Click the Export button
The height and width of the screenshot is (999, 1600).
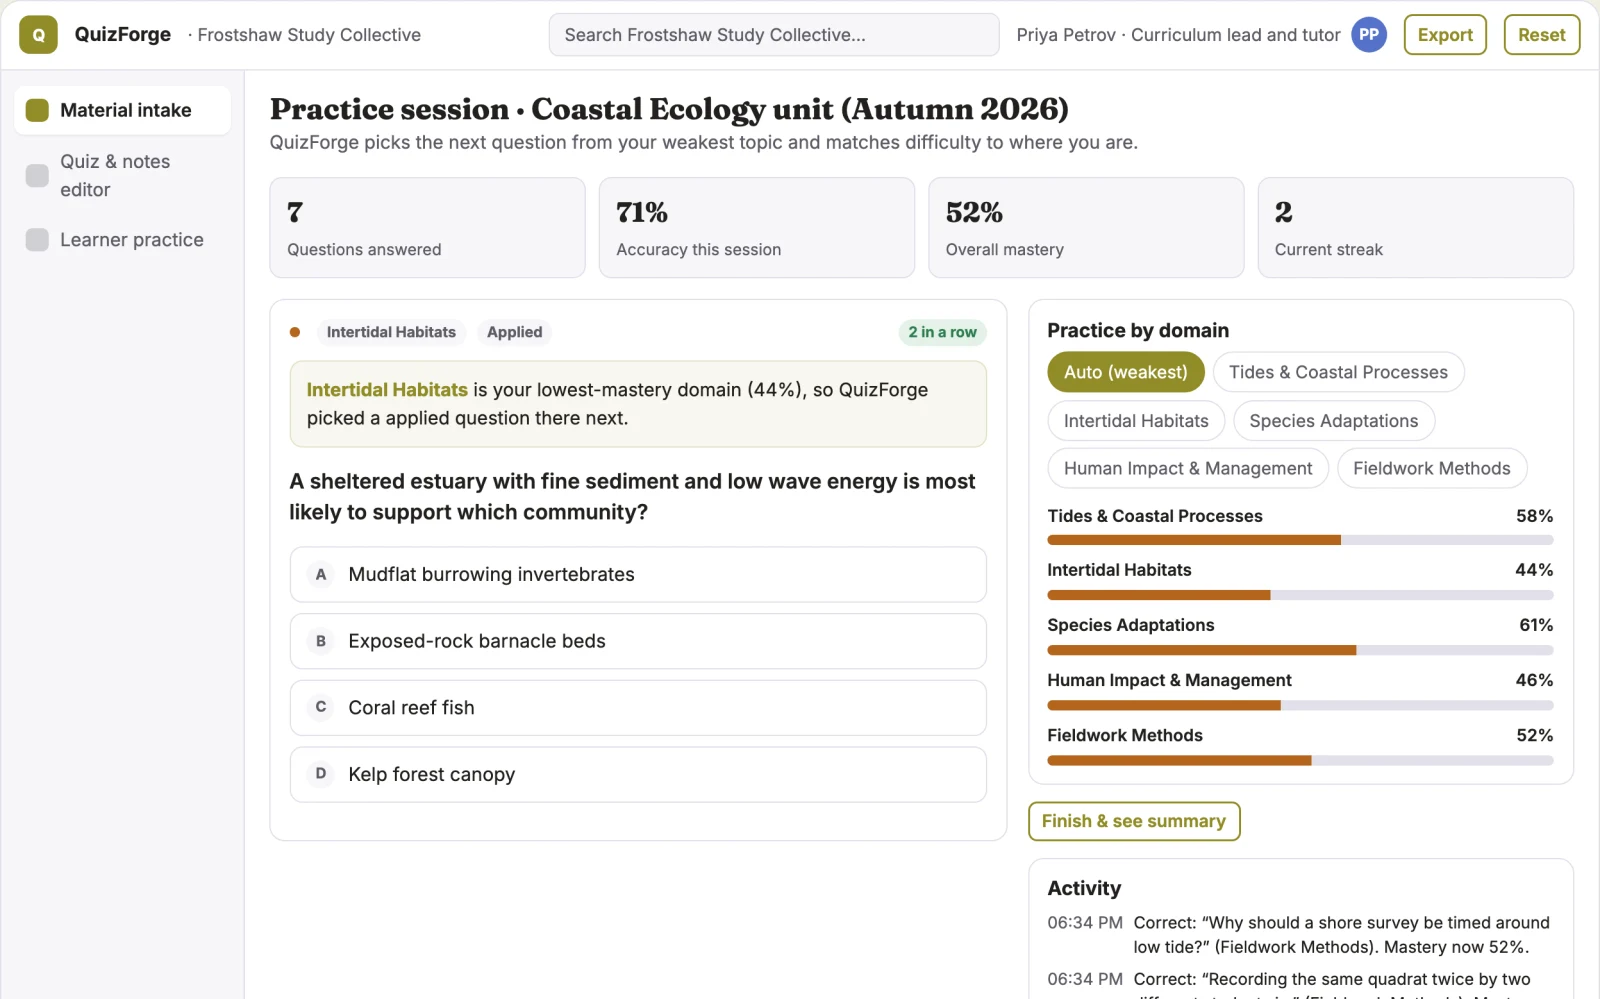[1445, 35]
